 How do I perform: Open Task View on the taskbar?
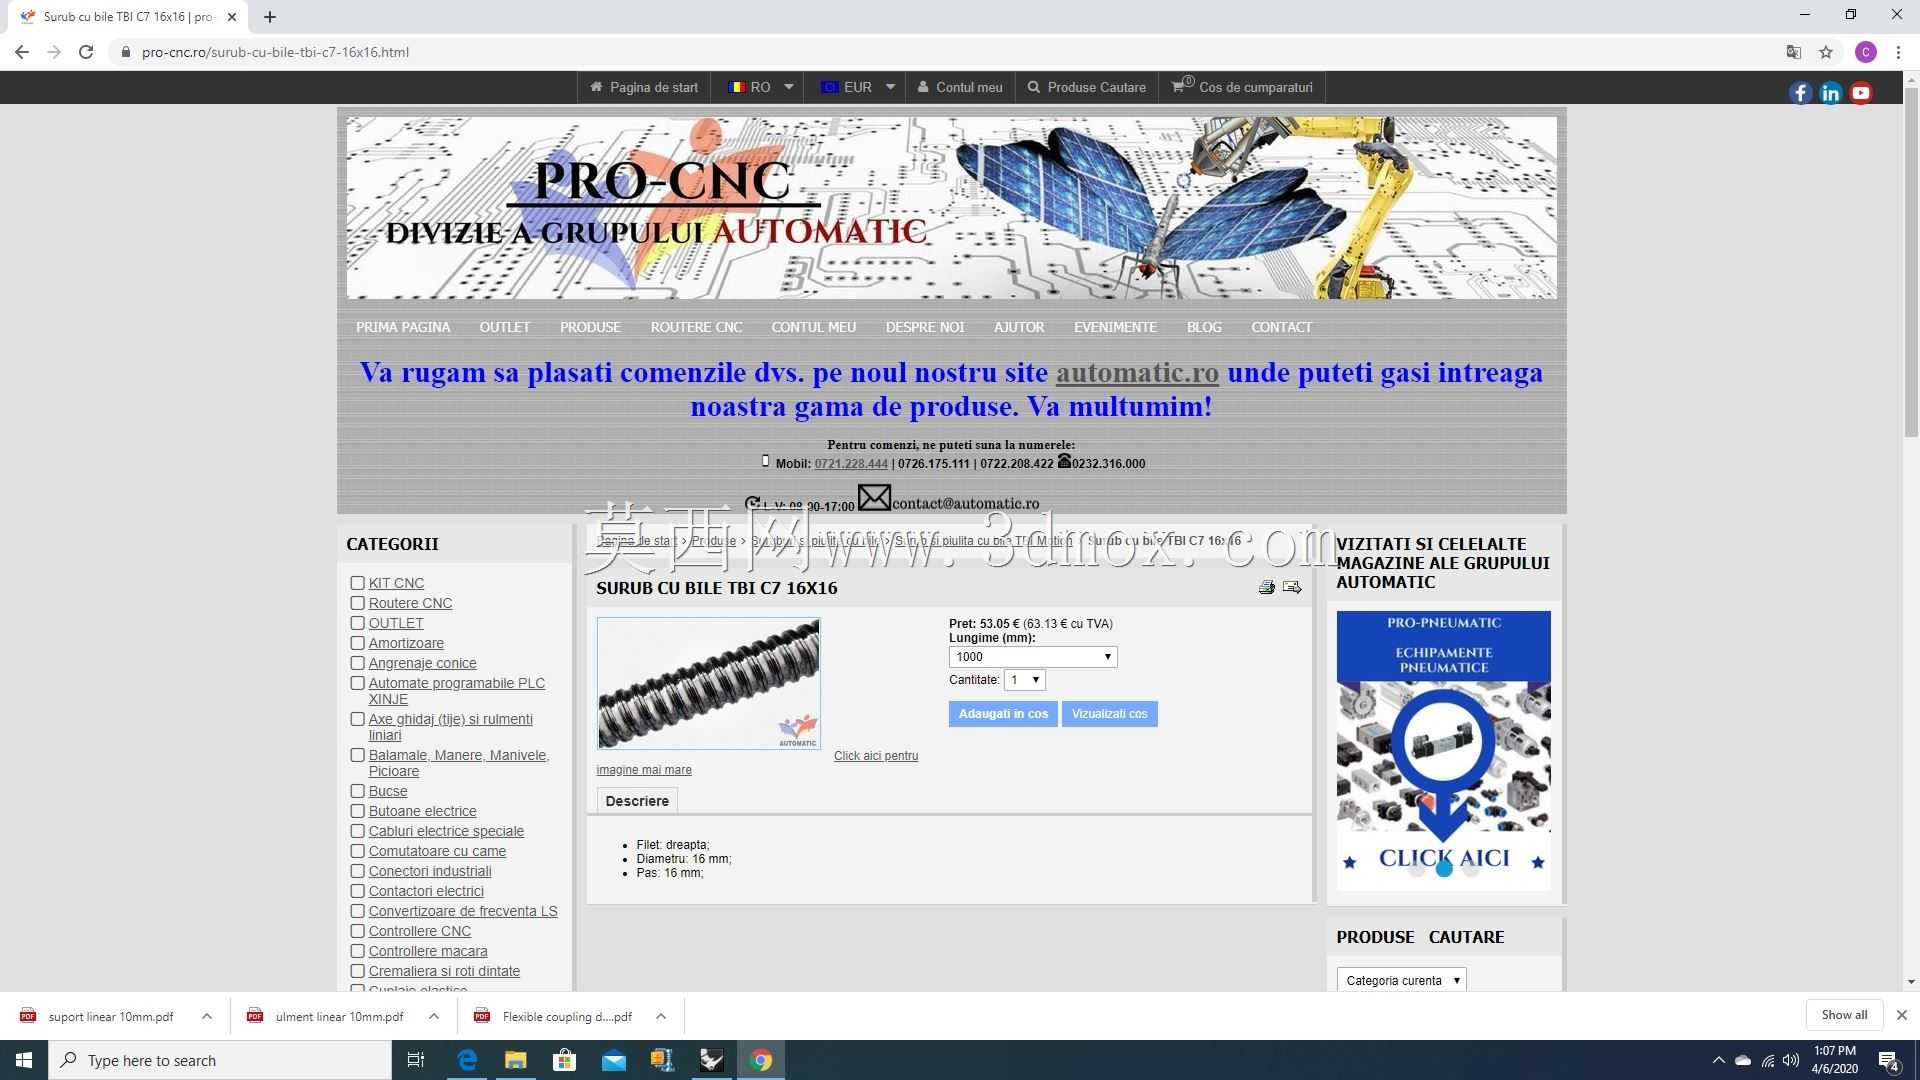coord(416,1060)
